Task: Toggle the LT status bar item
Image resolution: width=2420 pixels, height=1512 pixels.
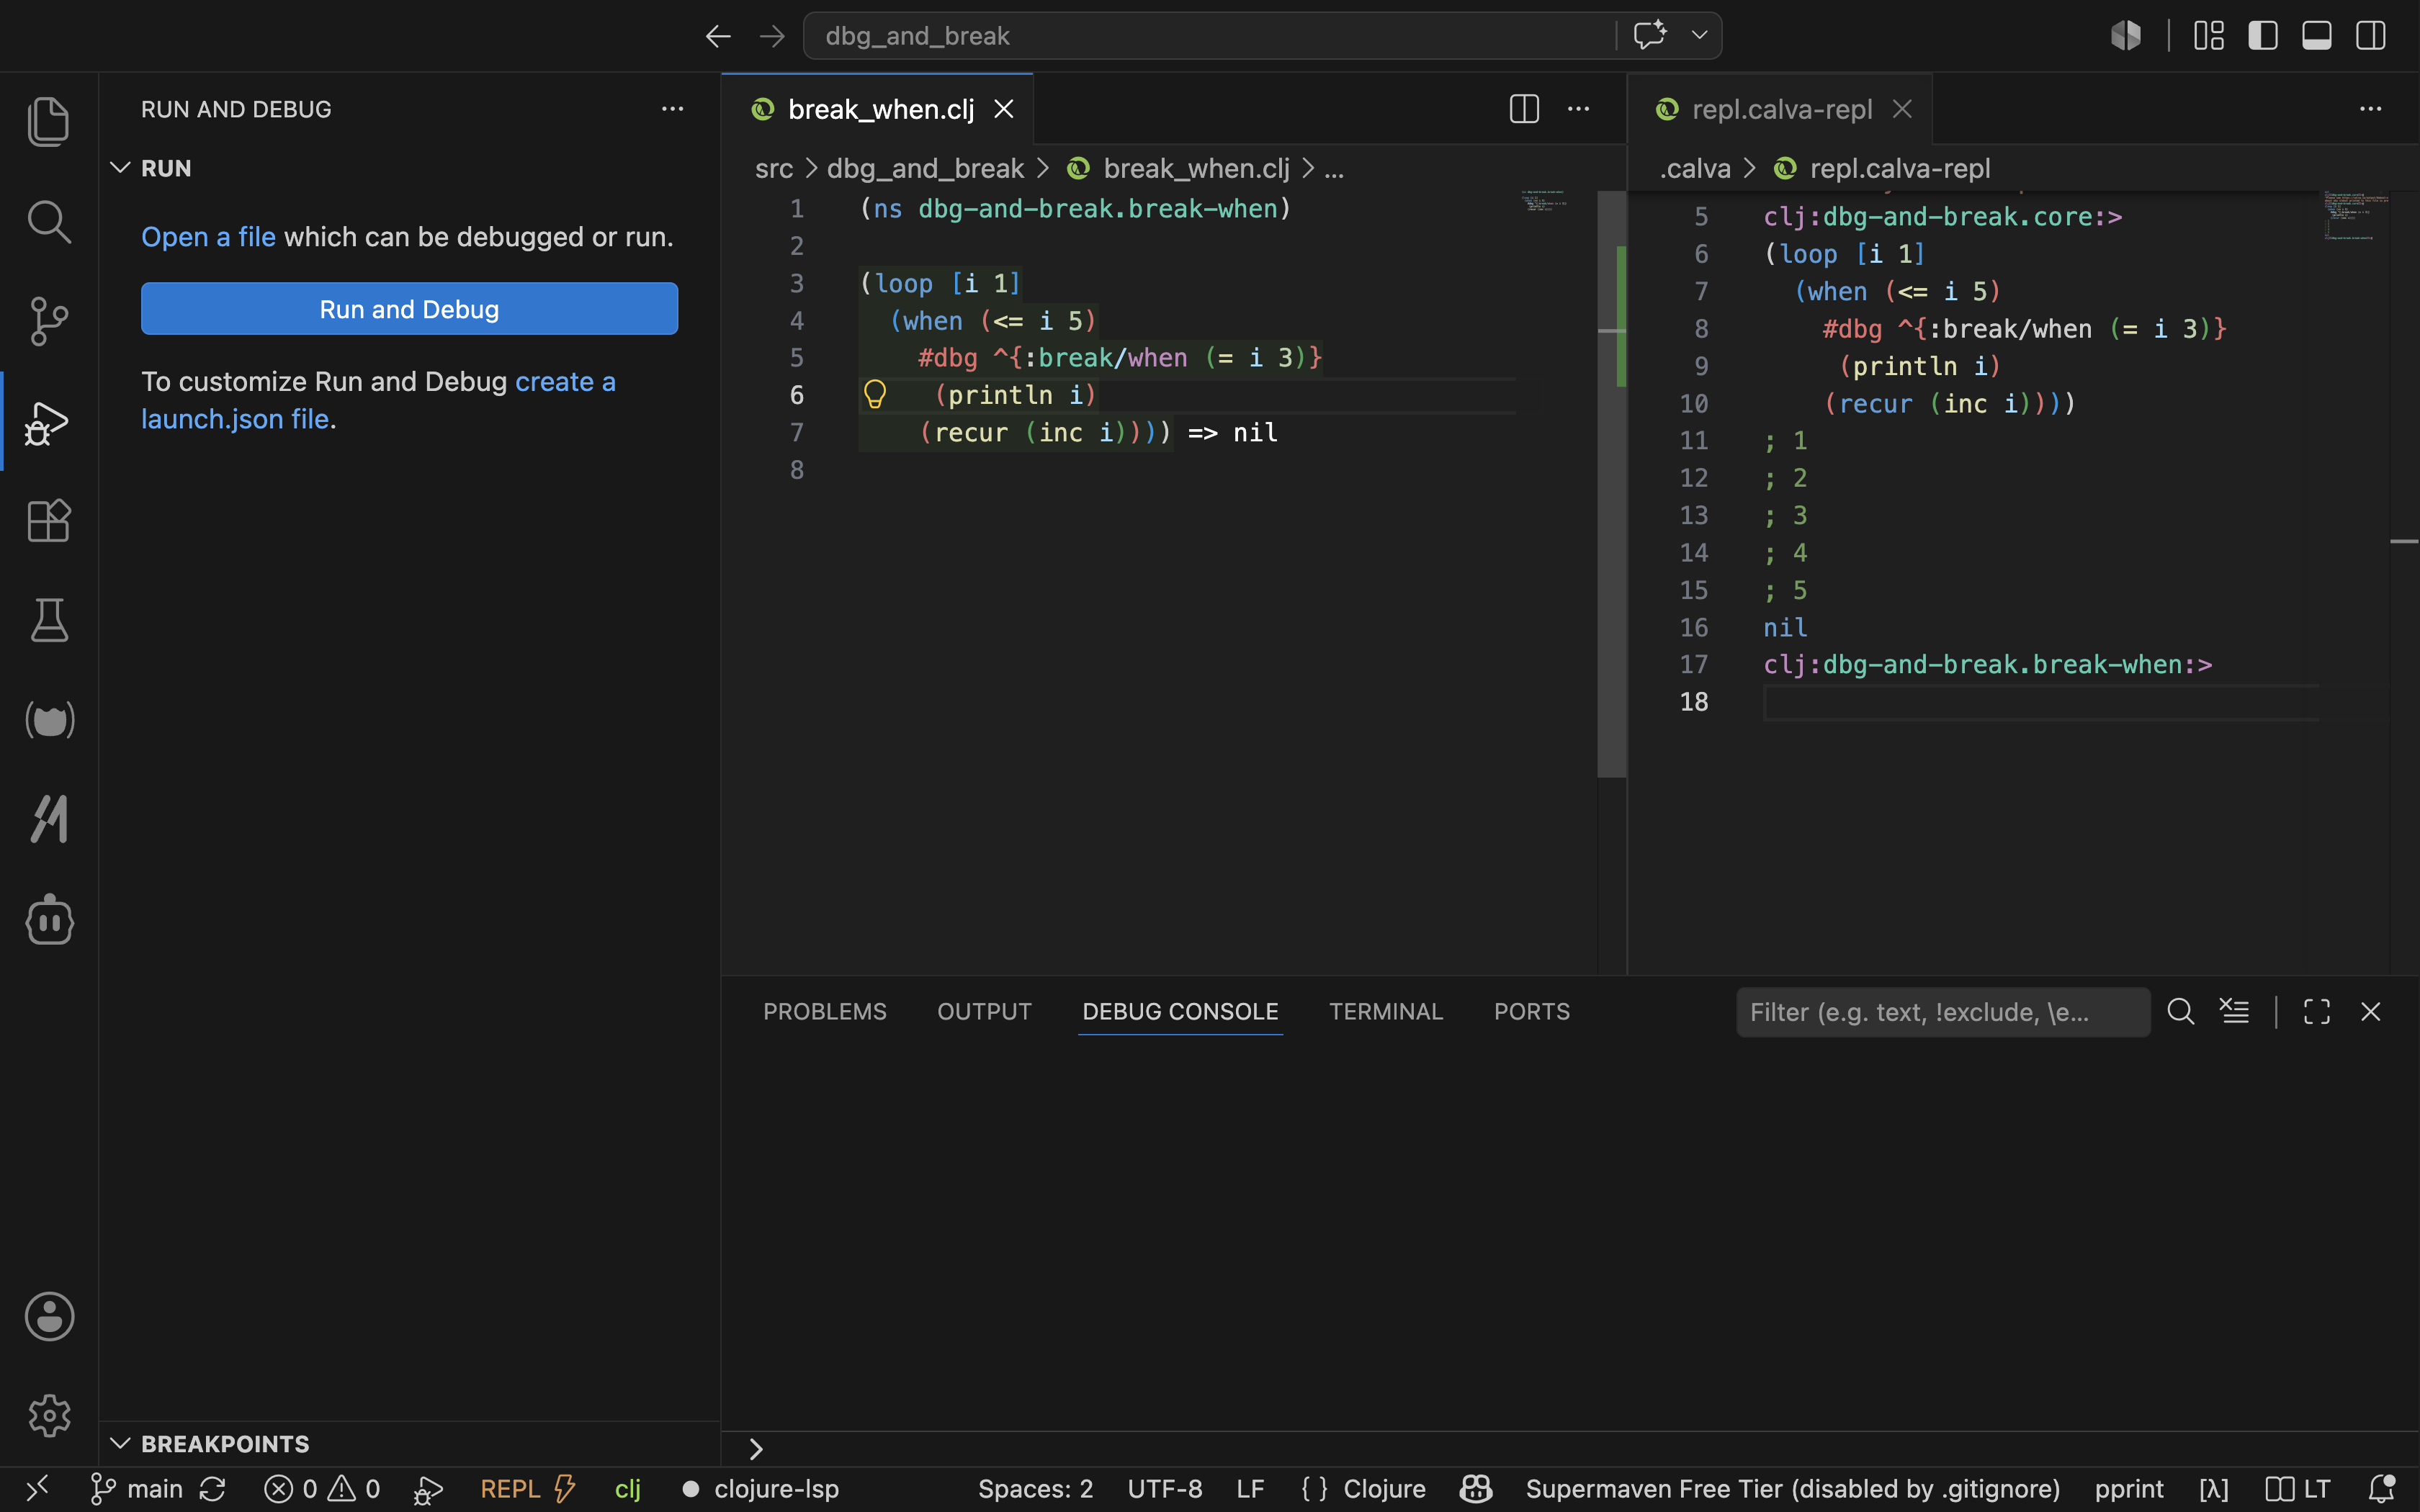Action: tap(2298, 1489)
